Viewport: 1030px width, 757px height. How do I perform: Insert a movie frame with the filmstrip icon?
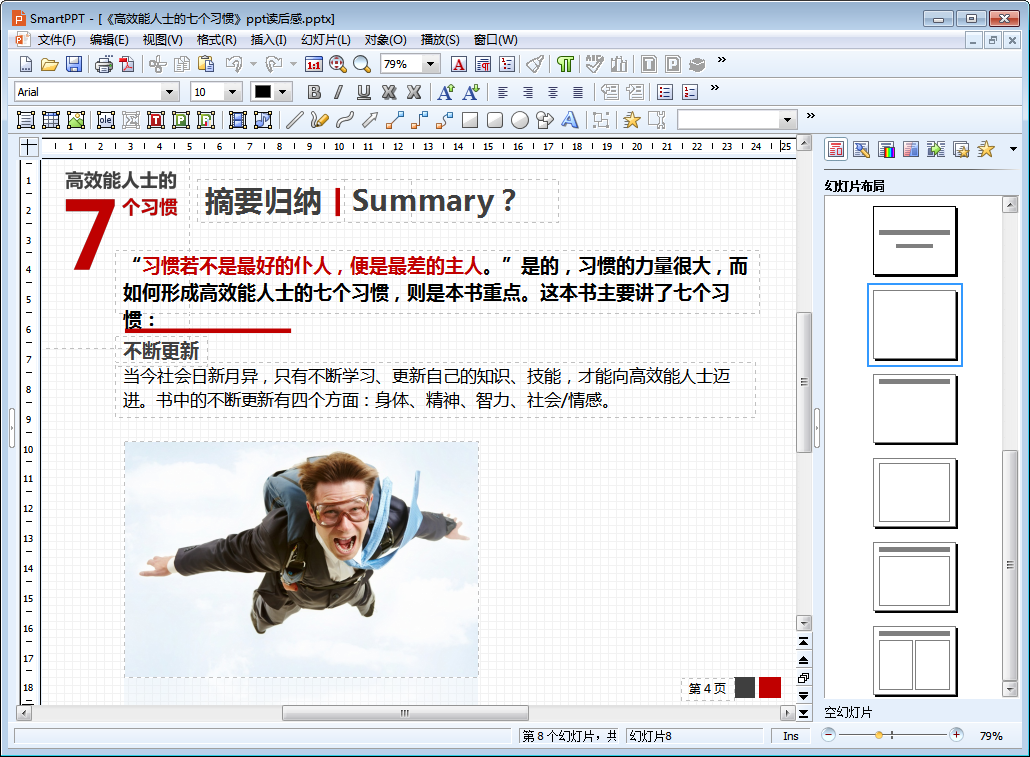click(x=237, y=120)
